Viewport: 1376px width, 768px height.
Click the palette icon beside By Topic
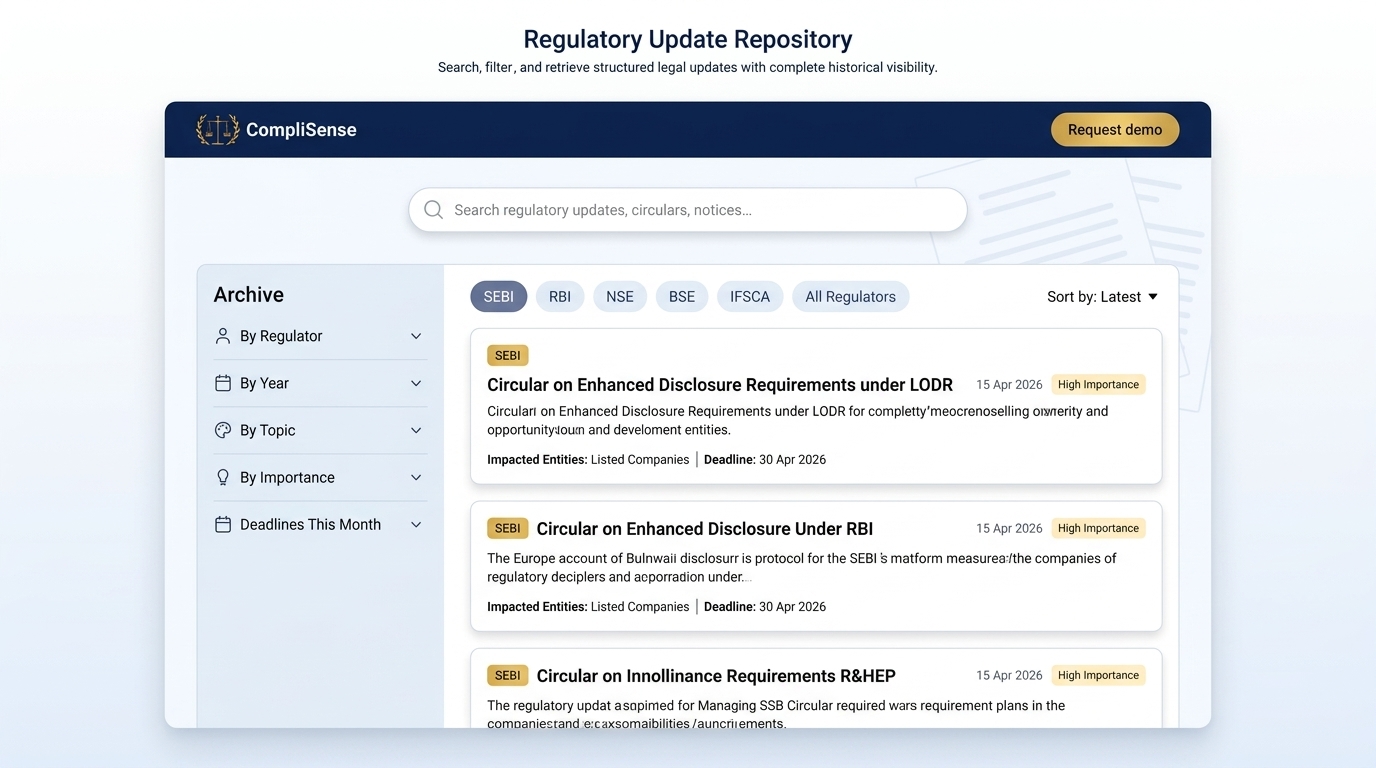coord(223,430)
